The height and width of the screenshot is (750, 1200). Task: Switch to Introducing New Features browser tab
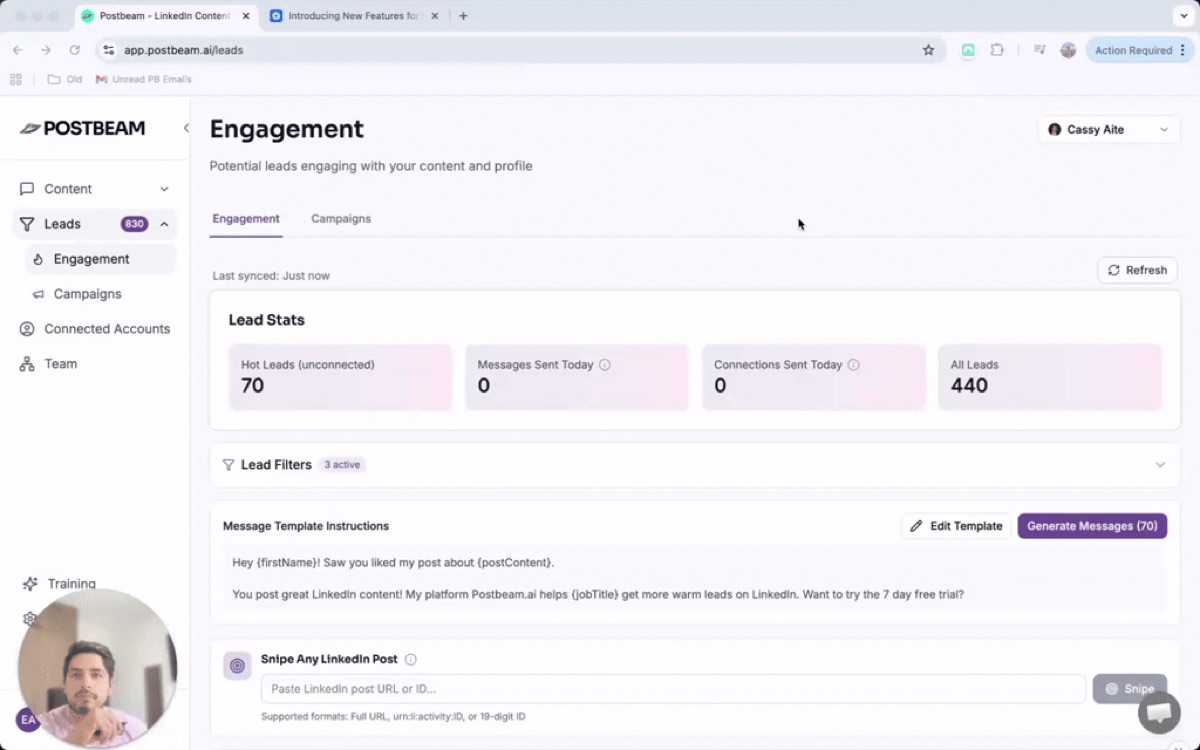pyautogui.click(x=352, y=16)
